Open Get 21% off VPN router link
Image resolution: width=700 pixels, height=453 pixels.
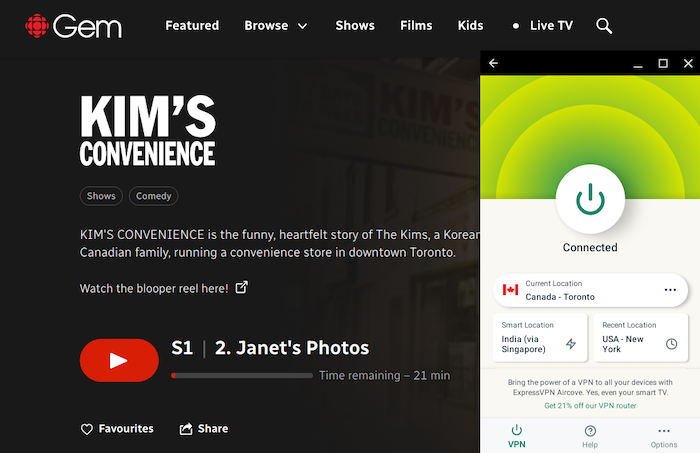(590, 406)
